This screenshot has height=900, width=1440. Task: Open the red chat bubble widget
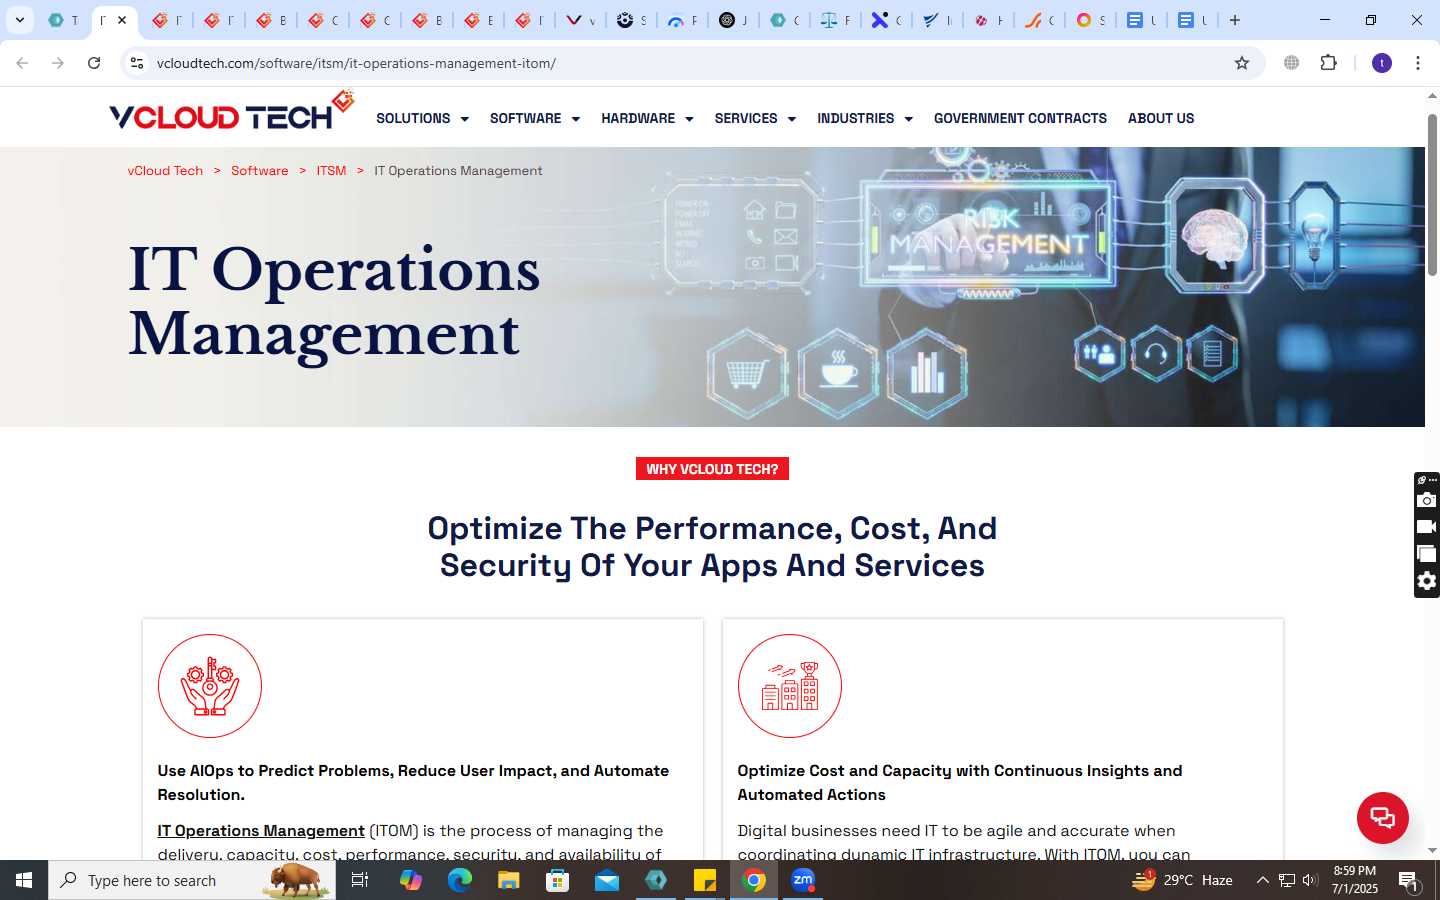1382,817
